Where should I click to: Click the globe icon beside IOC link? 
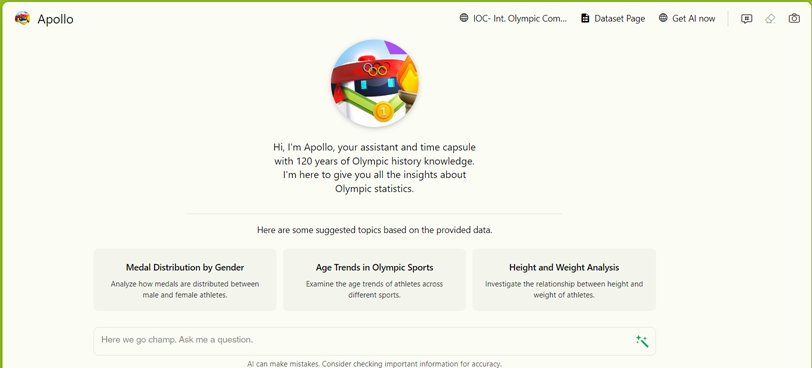[464, 18]
